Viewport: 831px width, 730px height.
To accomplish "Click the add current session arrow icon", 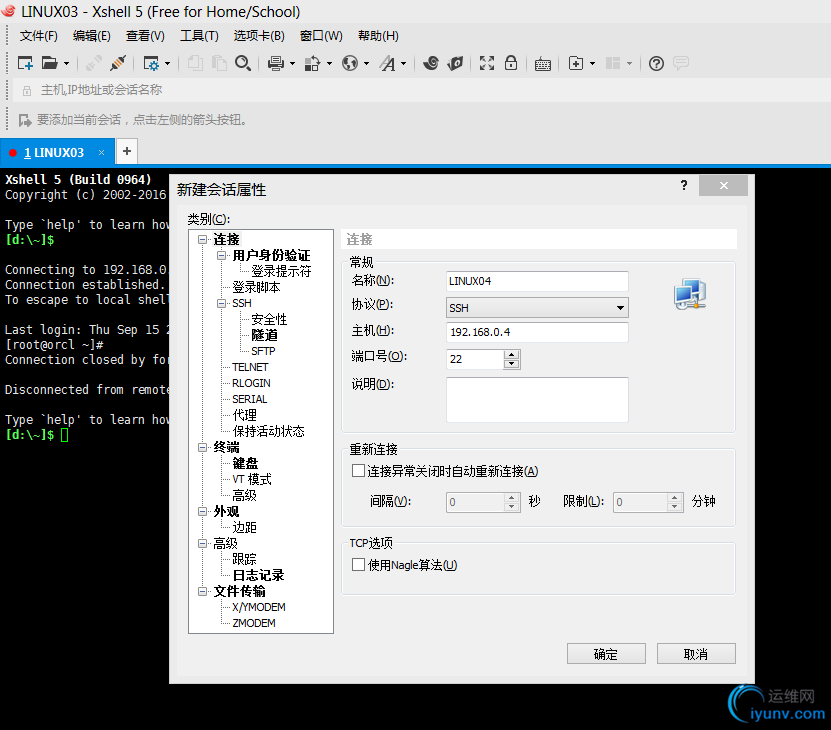I will click(x=25, y=120).
